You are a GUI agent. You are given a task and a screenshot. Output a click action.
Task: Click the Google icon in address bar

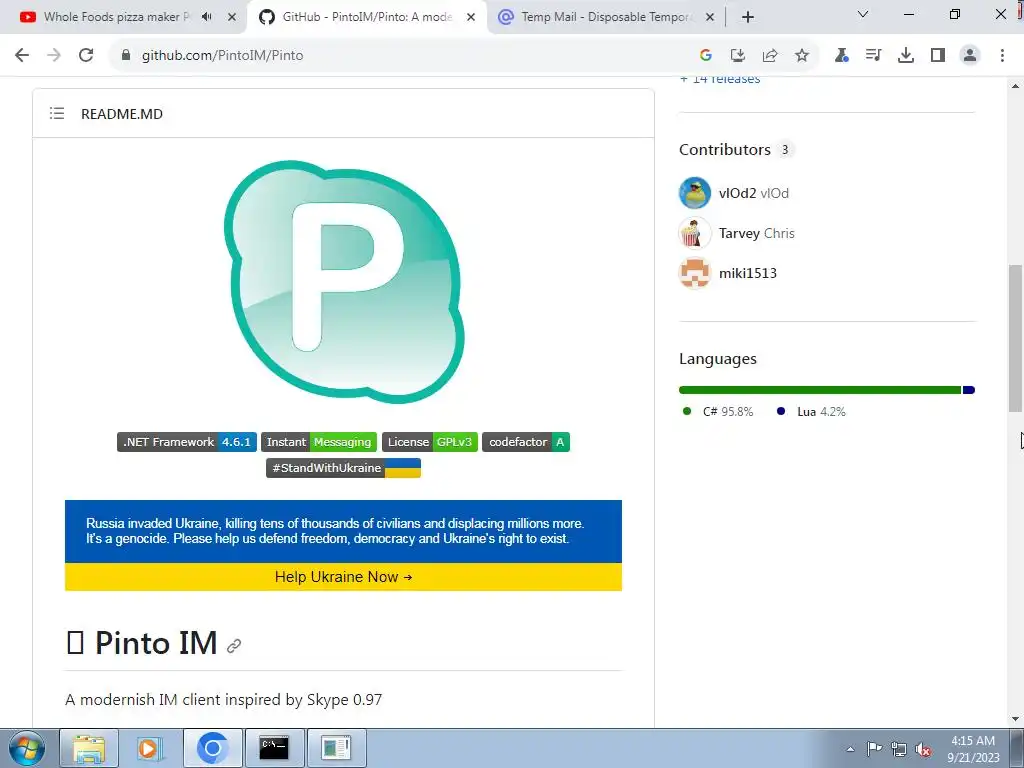[x=705, y=56]
